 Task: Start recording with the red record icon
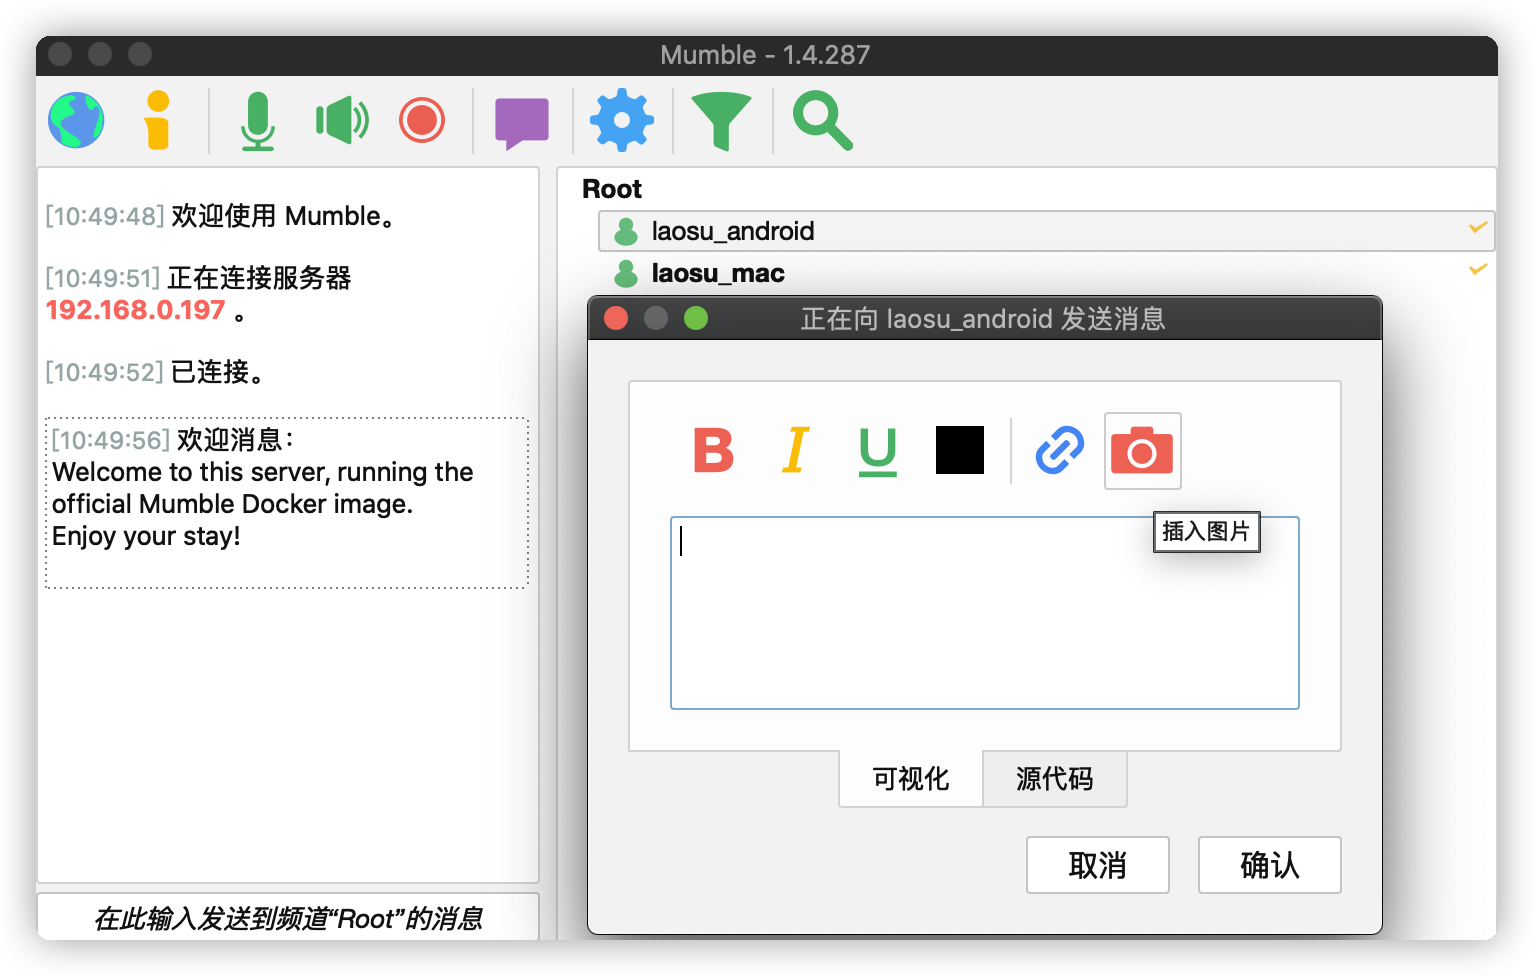pos(422,120)
